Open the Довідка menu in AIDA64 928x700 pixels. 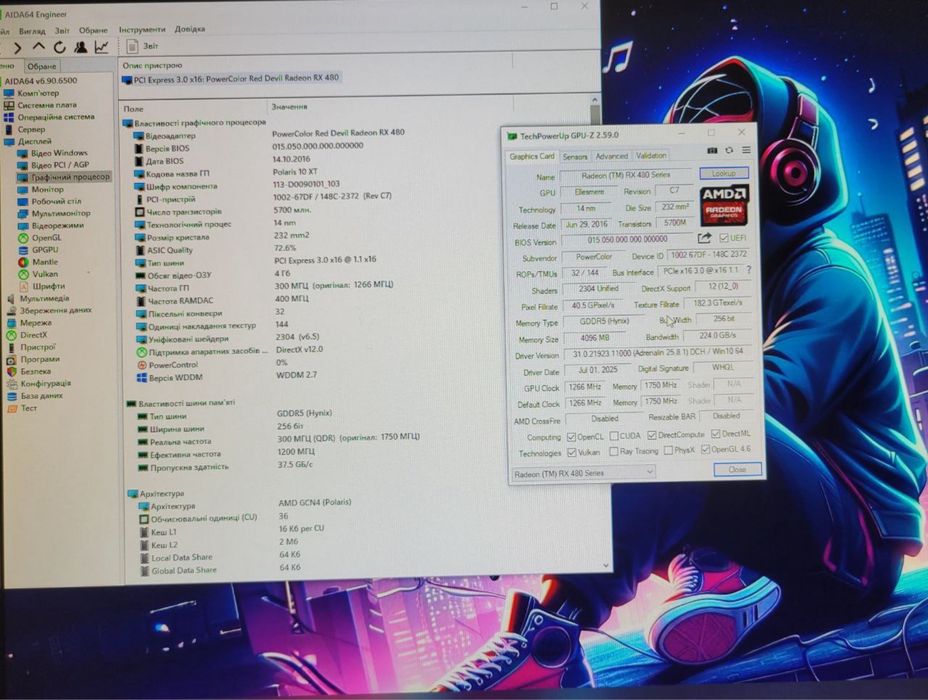[190, 28]
